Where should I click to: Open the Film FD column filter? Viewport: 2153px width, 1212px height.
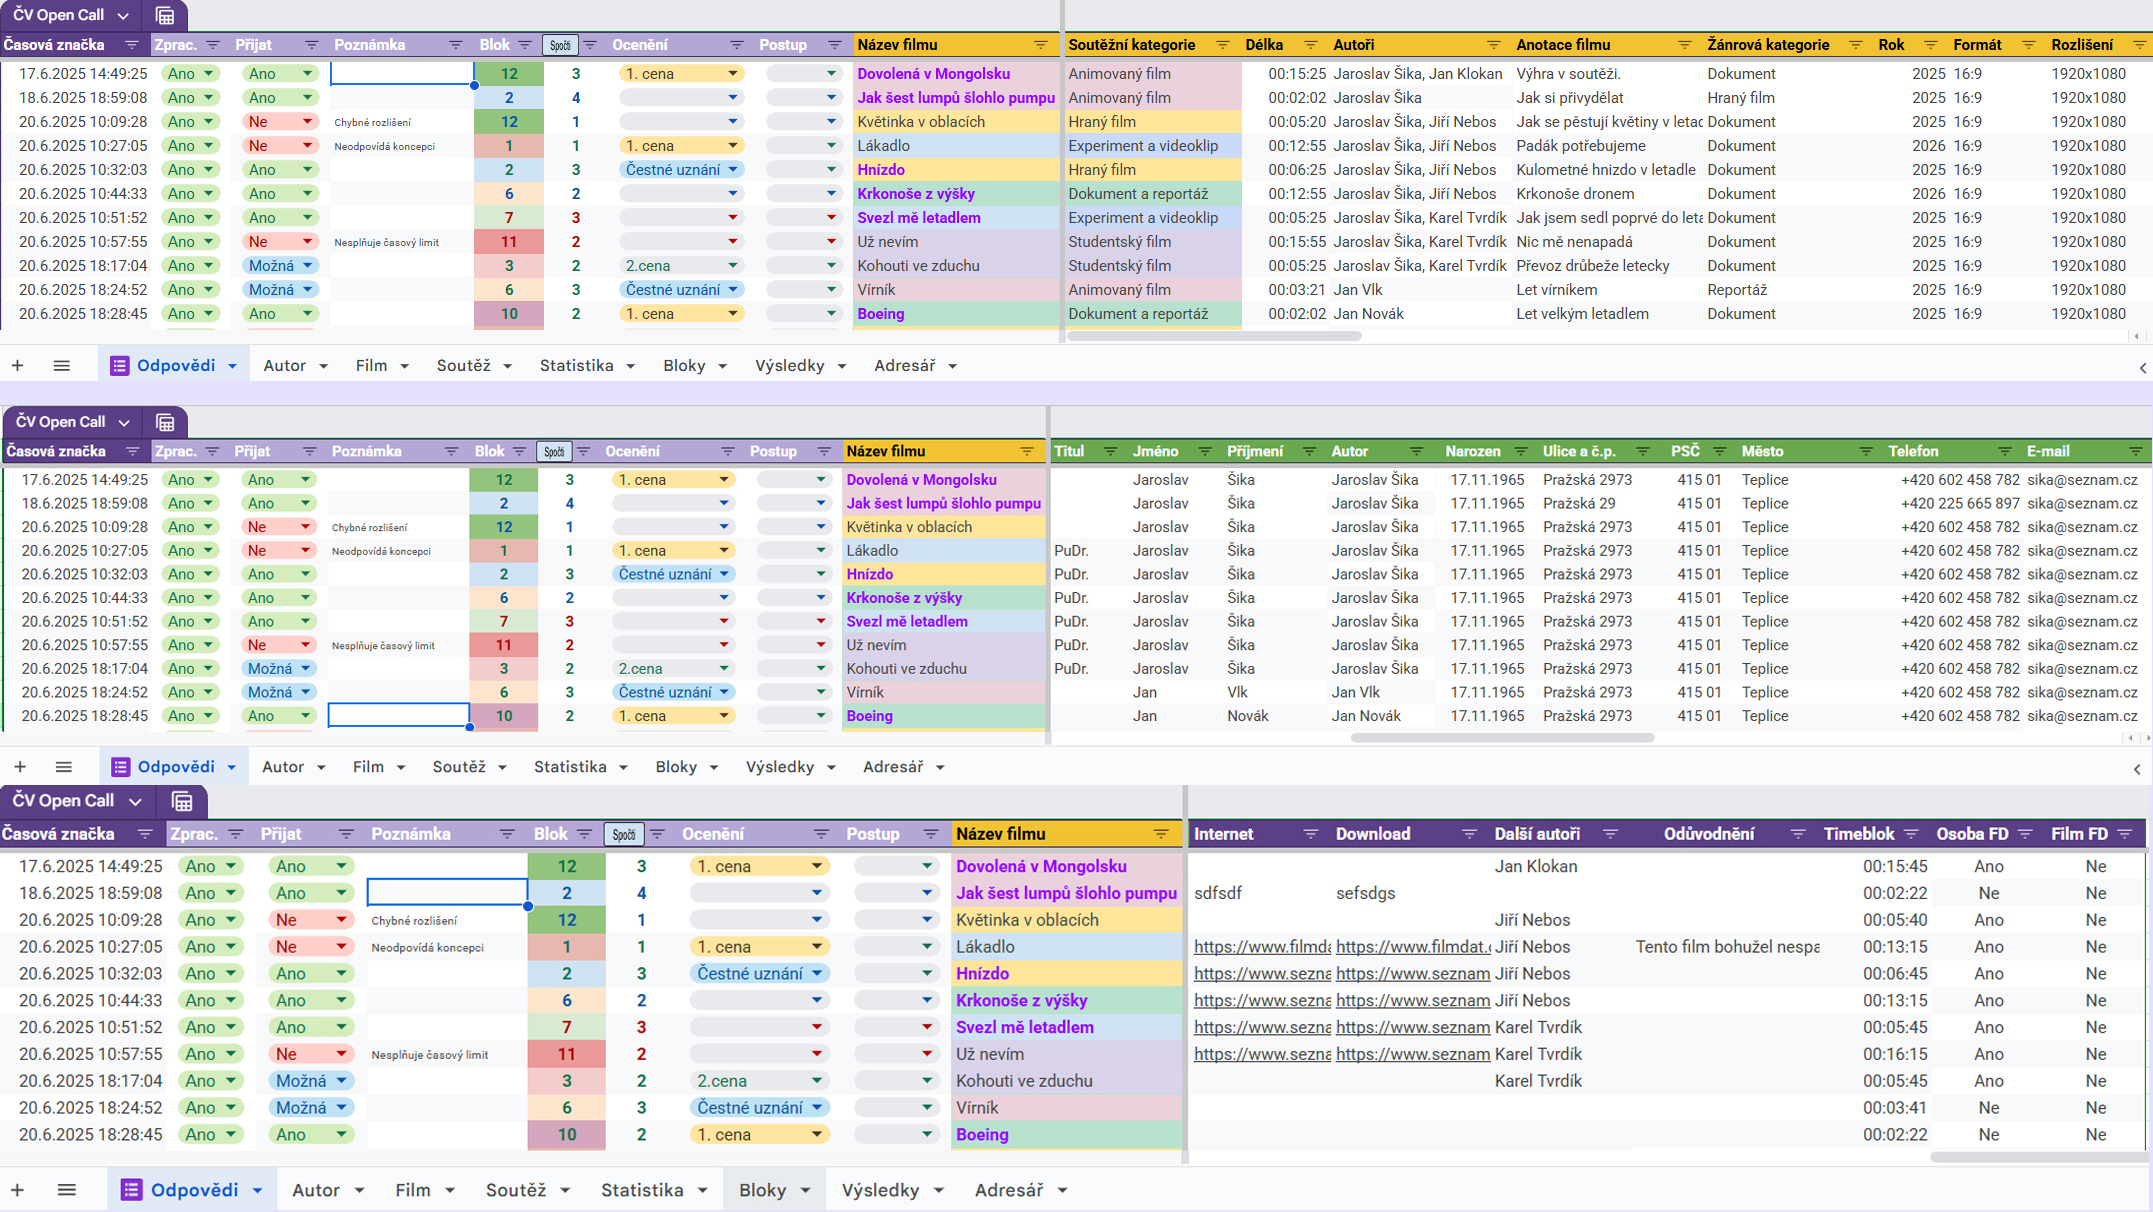pos(2125,834)
